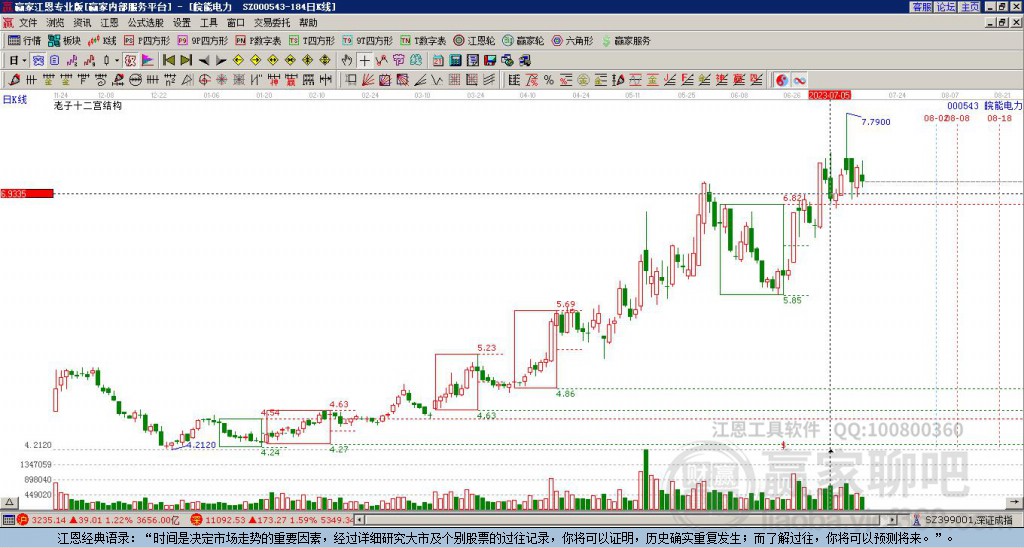Open the 资讯 menu
The width and height of the screenshot is (1024, 548).
click(x=82, y=23)
